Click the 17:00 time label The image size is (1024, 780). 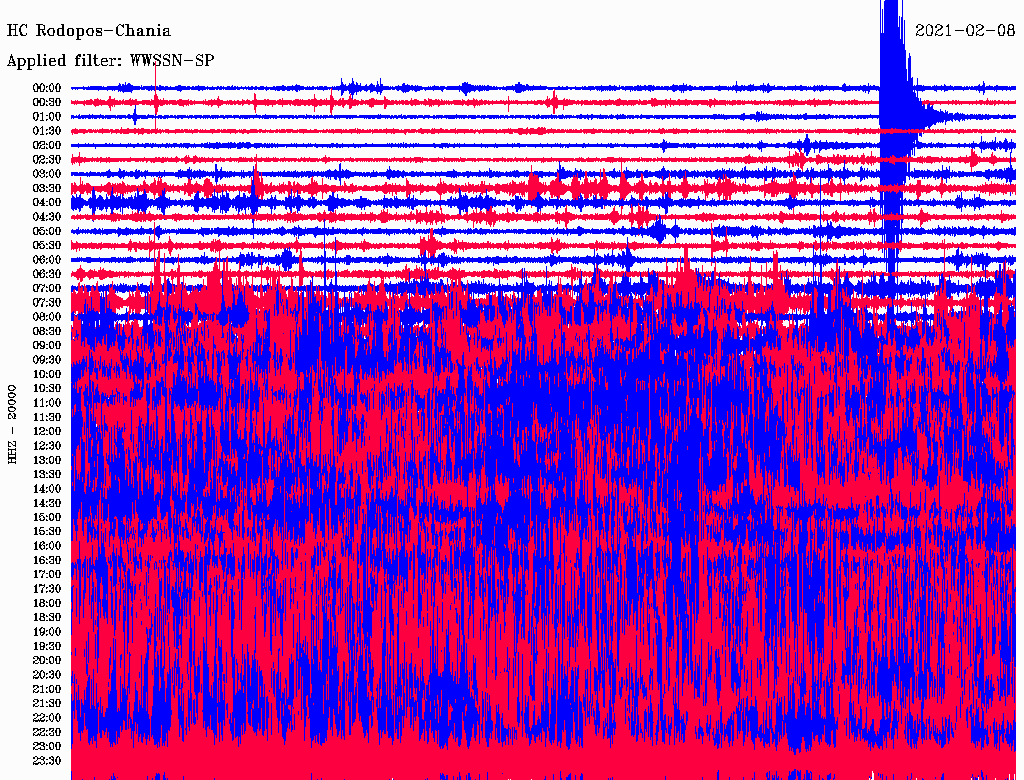pyautogui.click(x=47, y=574)
